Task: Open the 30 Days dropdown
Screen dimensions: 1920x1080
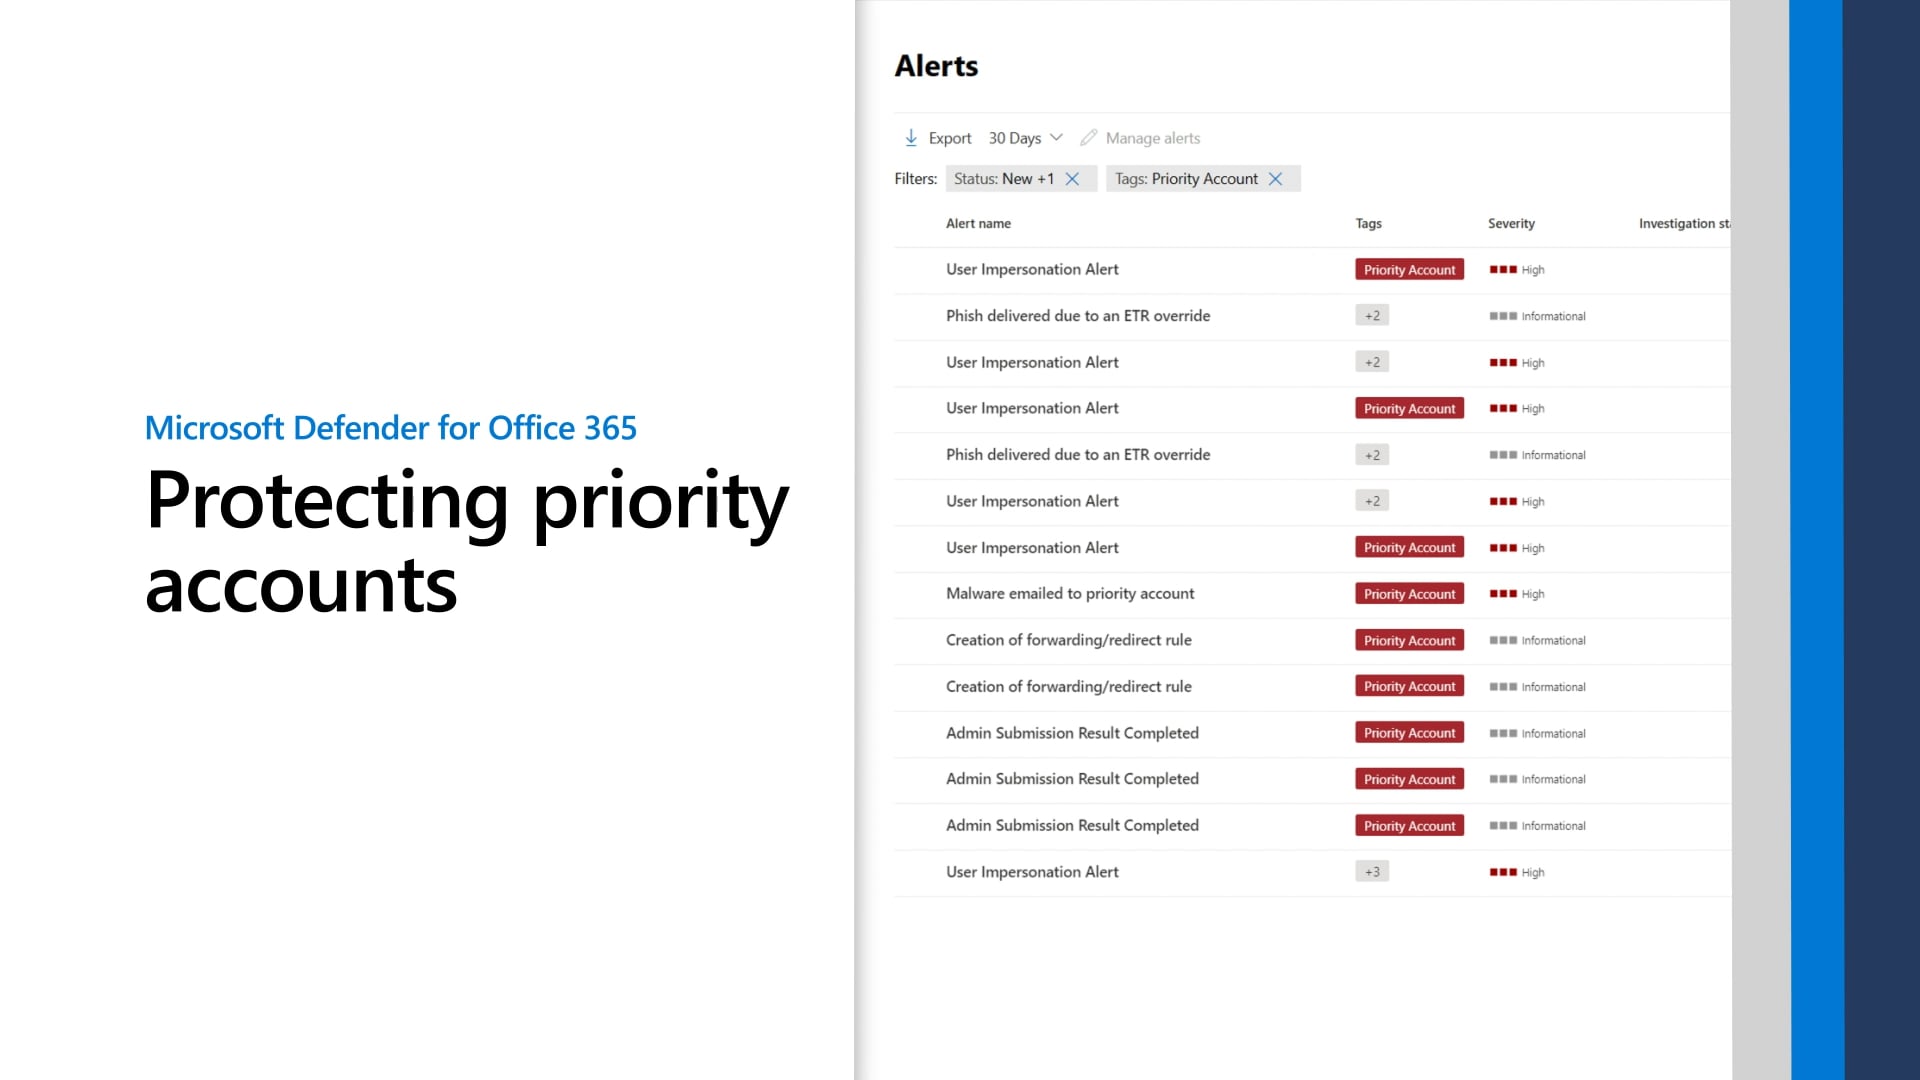Action: [x=1025, y=137]
